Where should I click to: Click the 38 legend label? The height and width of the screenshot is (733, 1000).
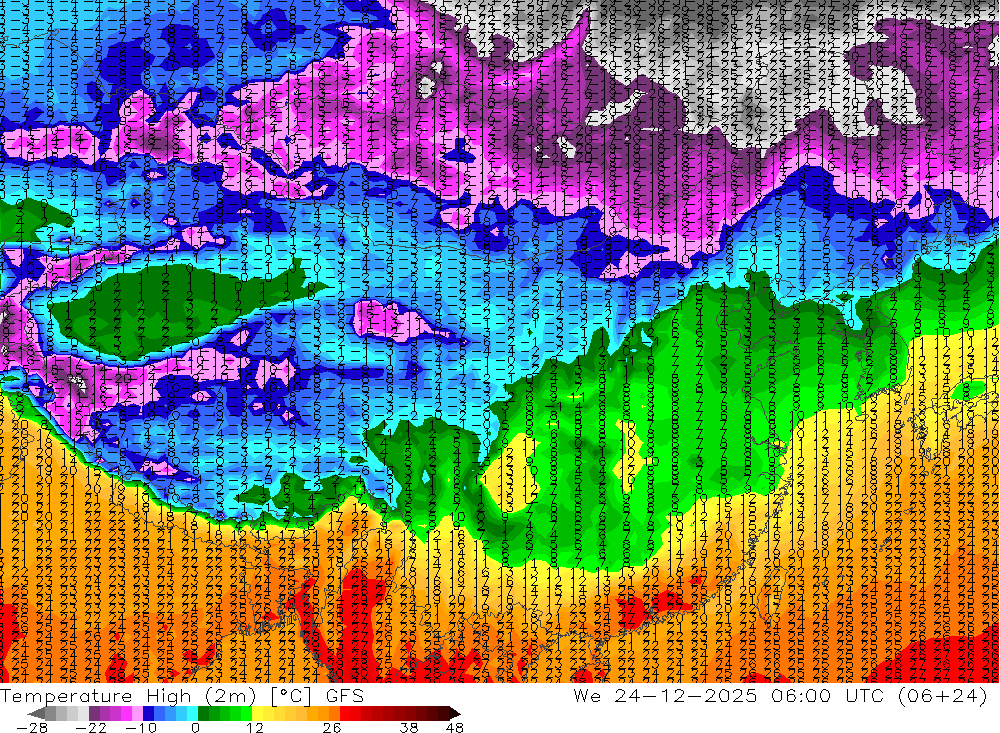coord(409,728)
